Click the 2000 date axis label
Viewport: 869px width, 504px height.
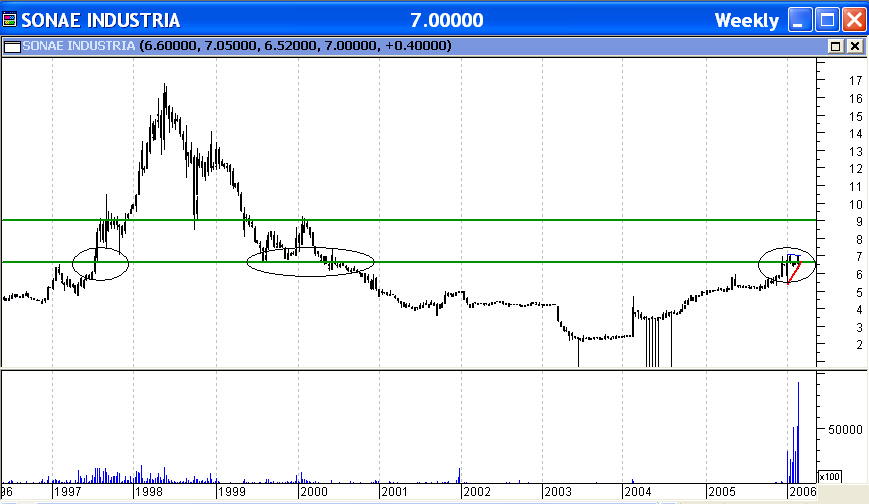(314, 492)
